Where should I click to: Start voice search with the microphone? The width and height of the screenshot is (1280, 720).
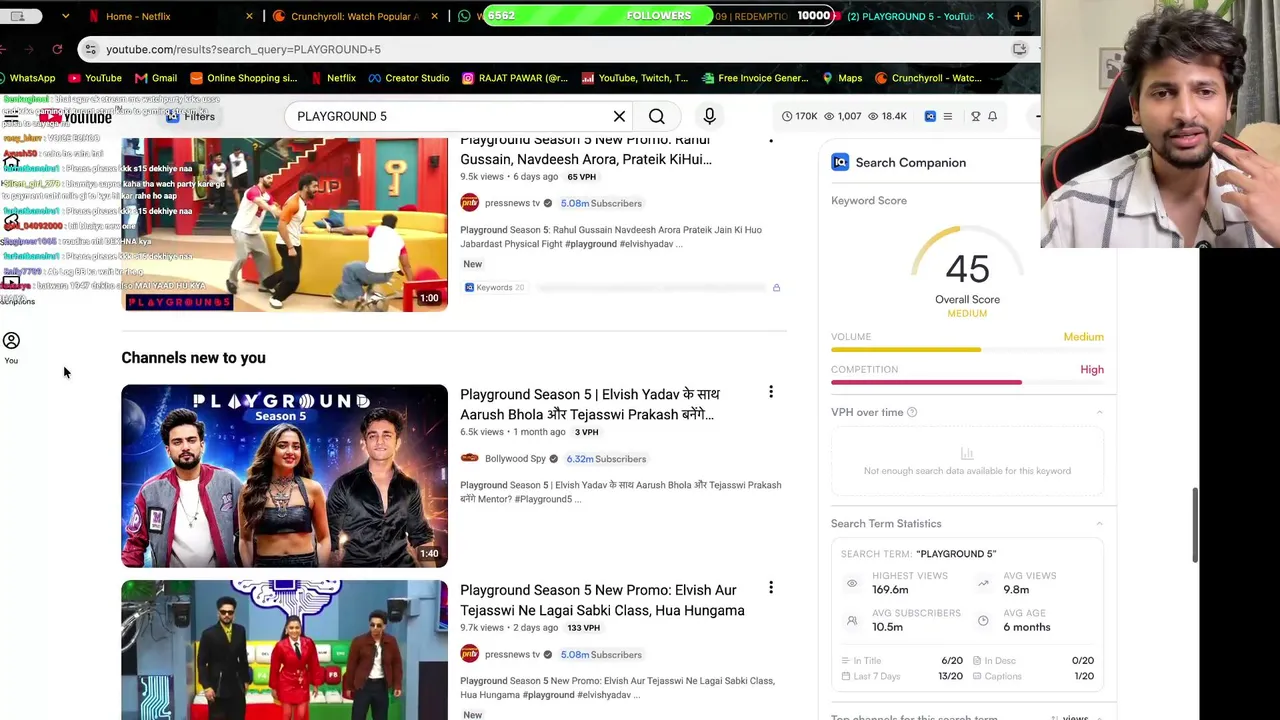tap(709, 116)
